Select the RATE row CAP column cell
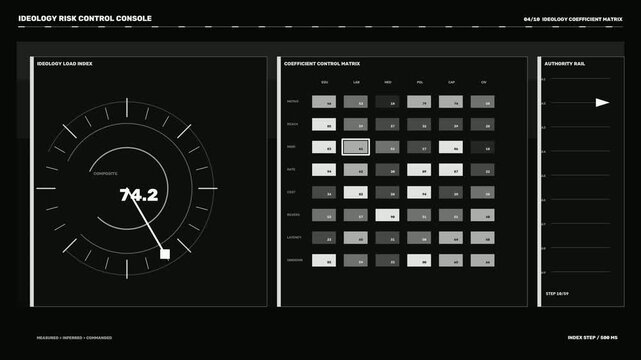The image size is (641, 360). 450,170
